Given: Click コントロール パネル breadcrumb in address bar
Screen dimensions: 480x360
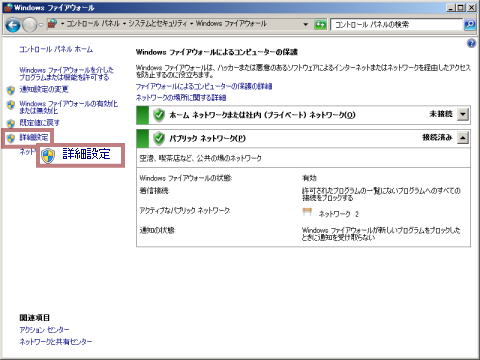Looking at the screenshot, I should click(x=93, y=24).
